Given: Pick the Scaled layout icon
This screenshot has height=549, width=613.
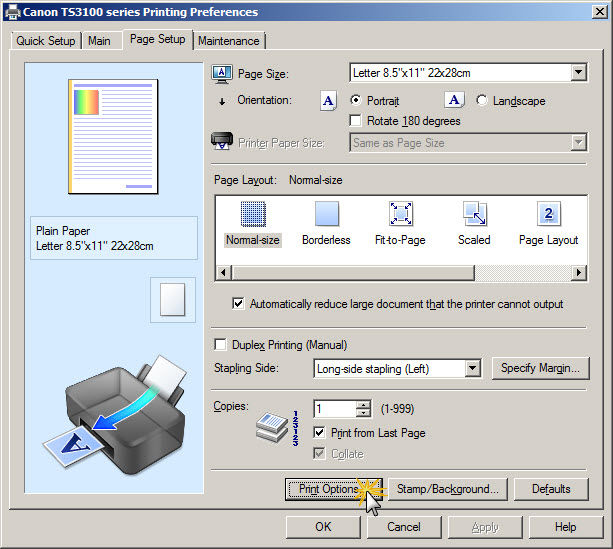Looking at the screenshot, I should (x=474, y=214).
